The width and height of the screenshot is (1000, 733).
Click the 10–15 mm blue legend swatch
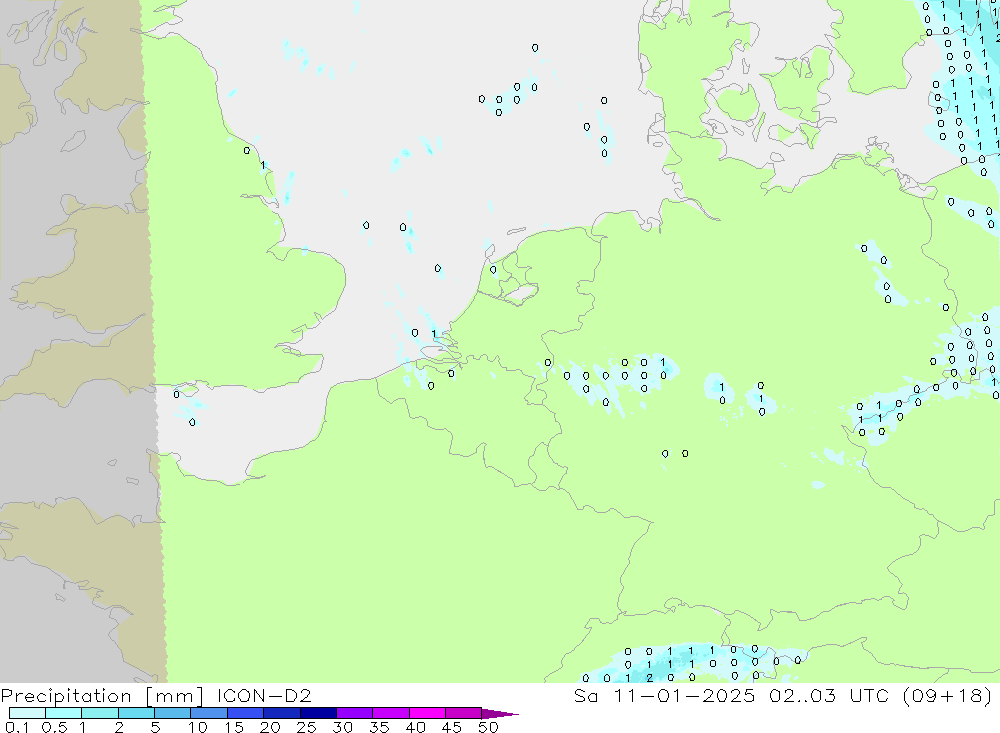click(x=209, y=713)
